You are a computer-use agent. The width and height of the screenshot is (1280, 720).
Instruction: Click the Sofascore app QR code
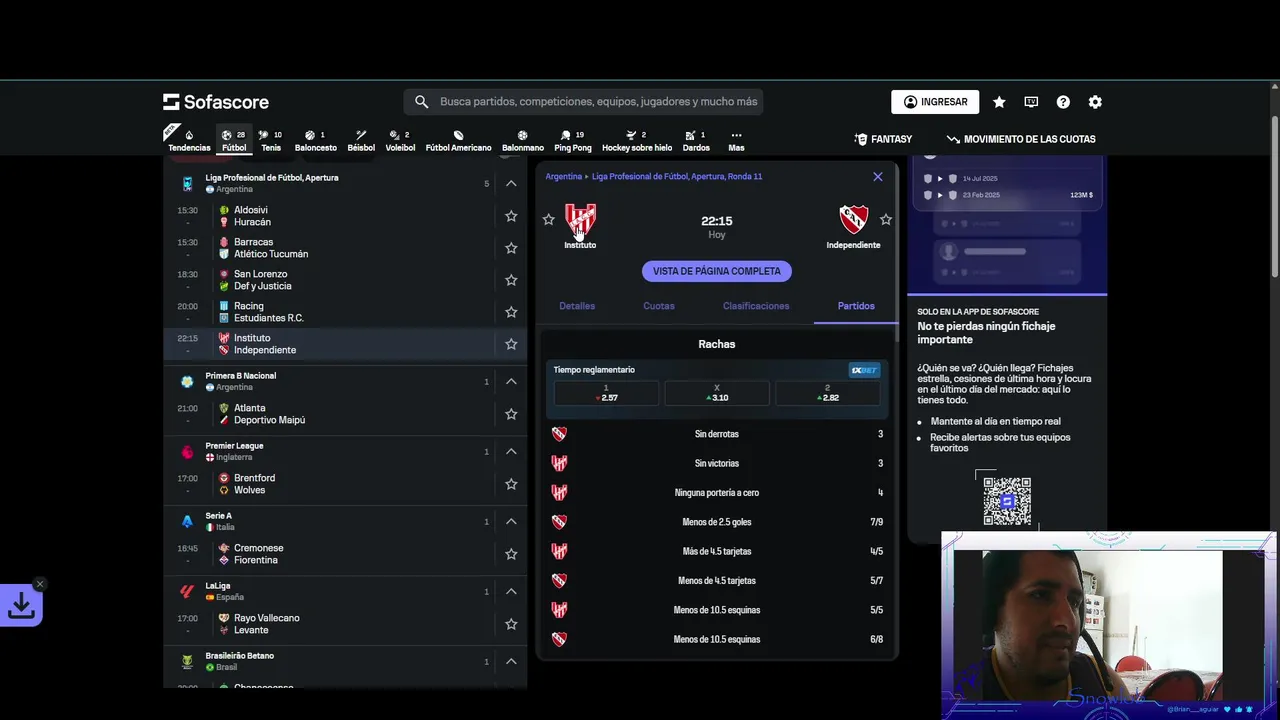pyautogui.click(x=1007, y=500)
